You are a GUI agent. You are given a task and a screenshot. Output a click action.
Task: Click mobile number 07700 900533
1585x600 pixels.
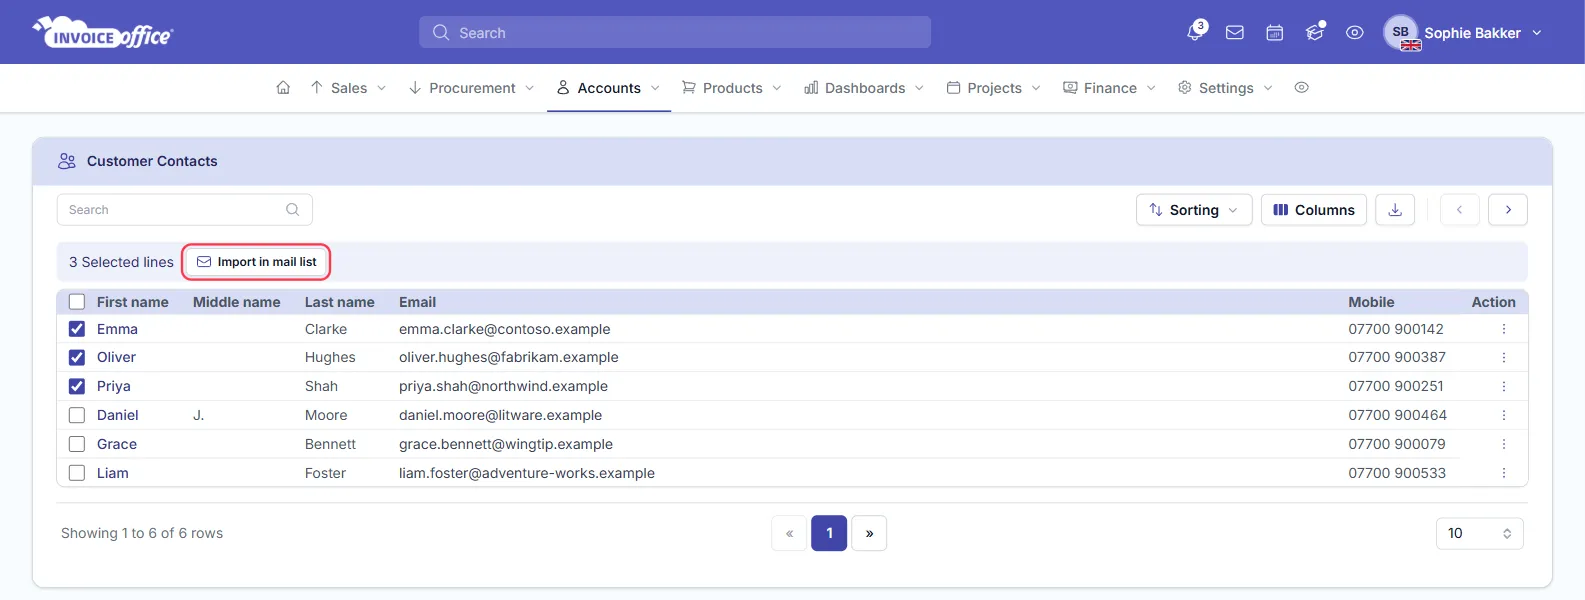coord(1397,473)
